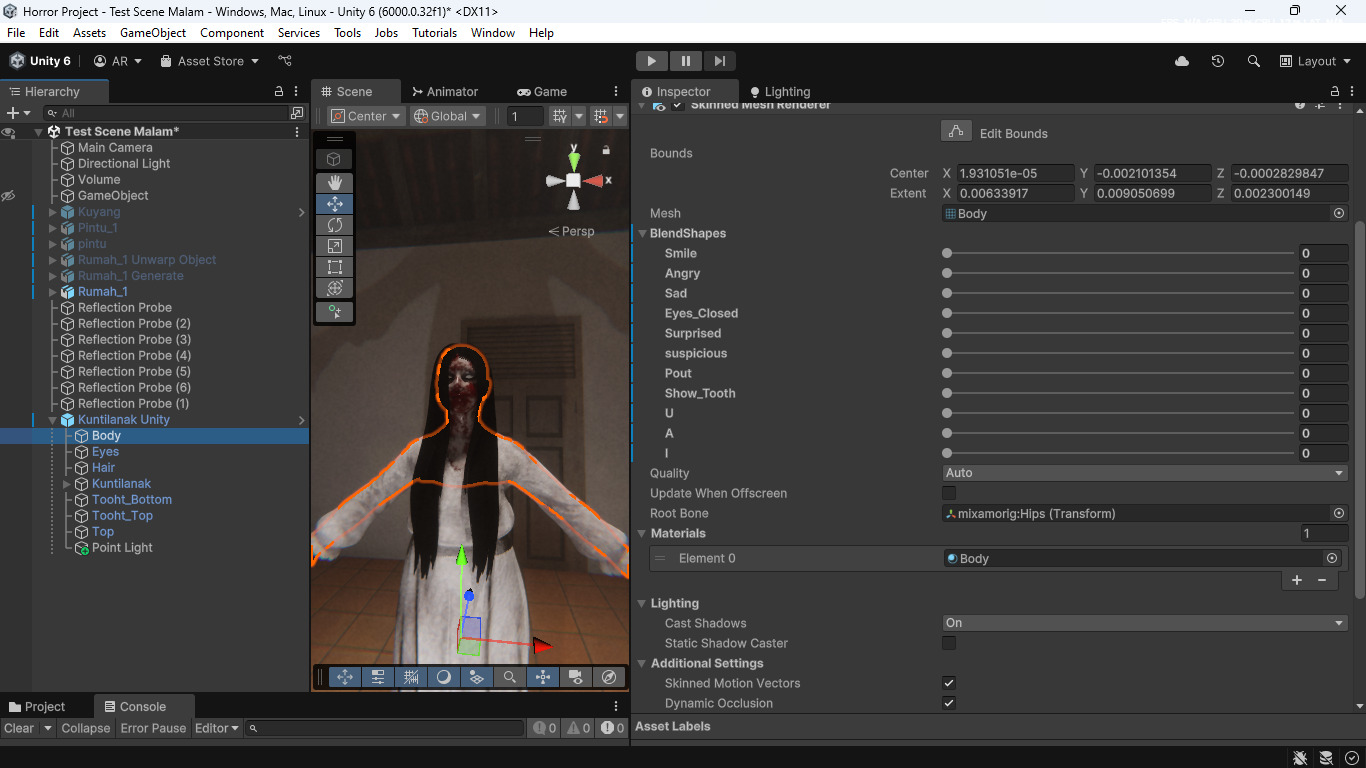The image size is (1366, 768).
Task: Open Undo History clock icon
Action: (x=1217, y=61)
